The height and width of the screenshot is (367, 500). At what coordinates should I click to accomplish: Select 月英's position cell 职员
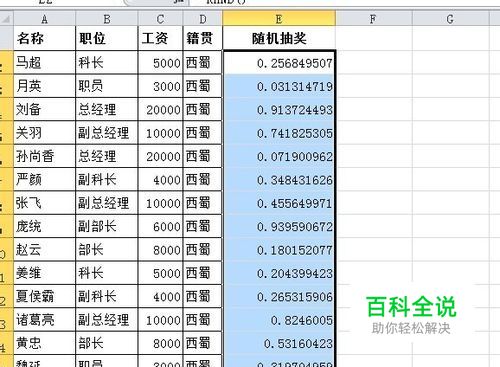tap(107, 86)
